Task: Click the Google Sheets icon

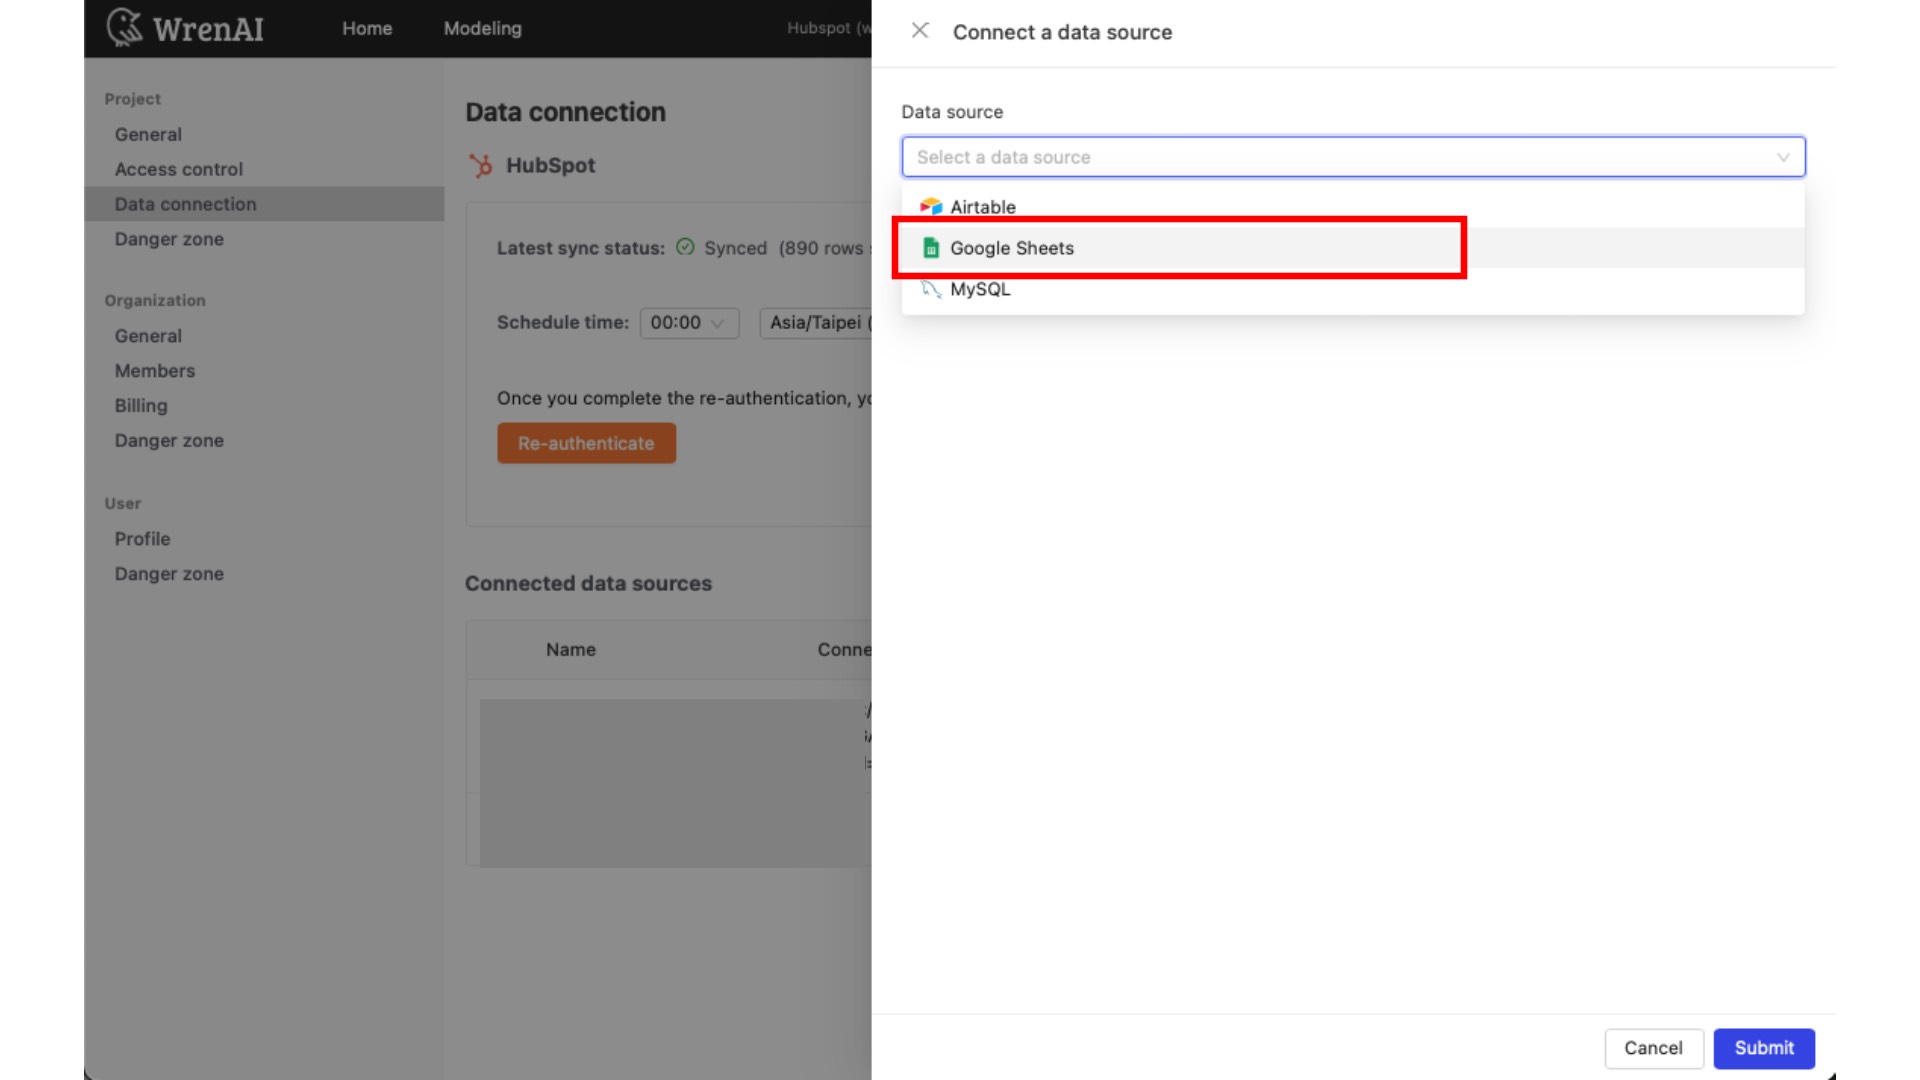Action: tap(931, 248)
